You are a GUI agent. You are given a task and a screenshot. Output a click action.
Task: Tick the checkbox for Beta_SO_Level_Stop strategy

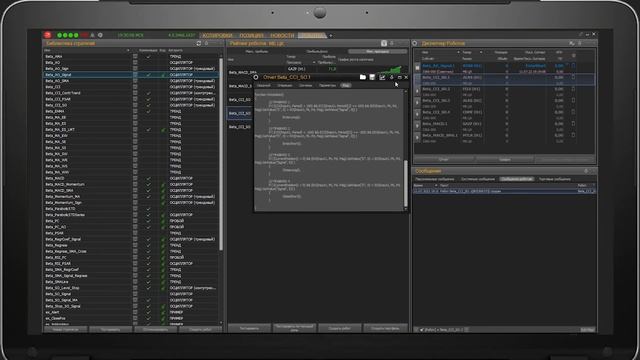click(x=135, y=288)
